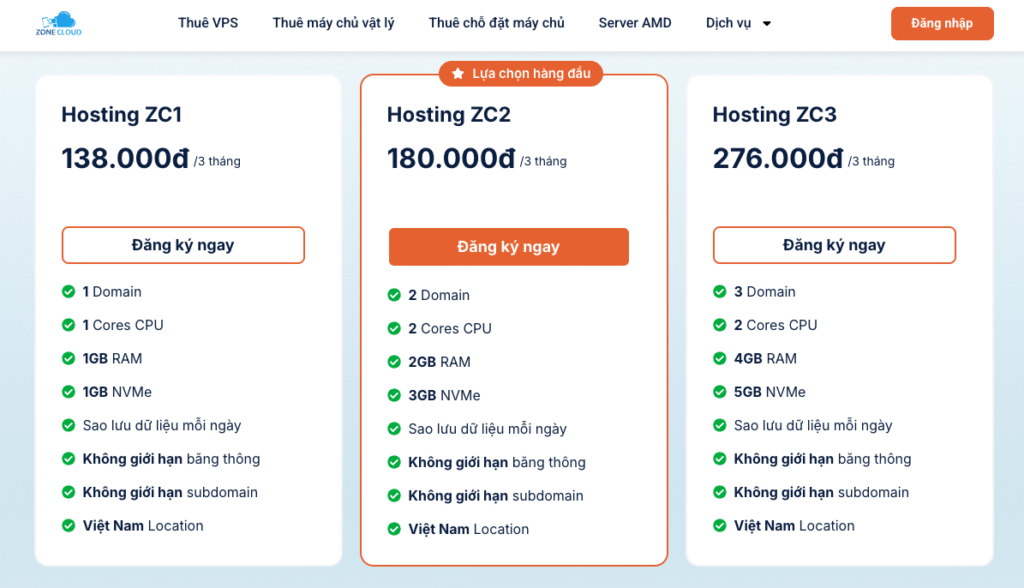
Task: Click check icon beside ZC3 3 Domain
Action: point(720,292)
